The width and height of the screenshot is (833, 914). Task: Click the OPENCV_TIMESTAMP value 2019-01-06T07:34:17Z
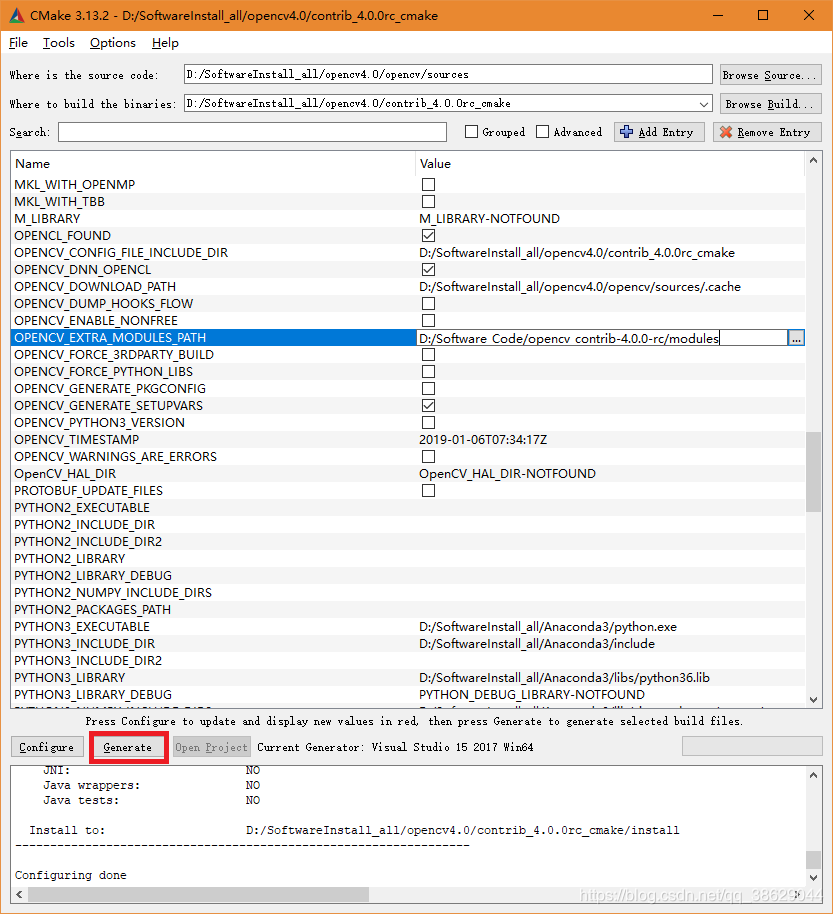[483, 440]
